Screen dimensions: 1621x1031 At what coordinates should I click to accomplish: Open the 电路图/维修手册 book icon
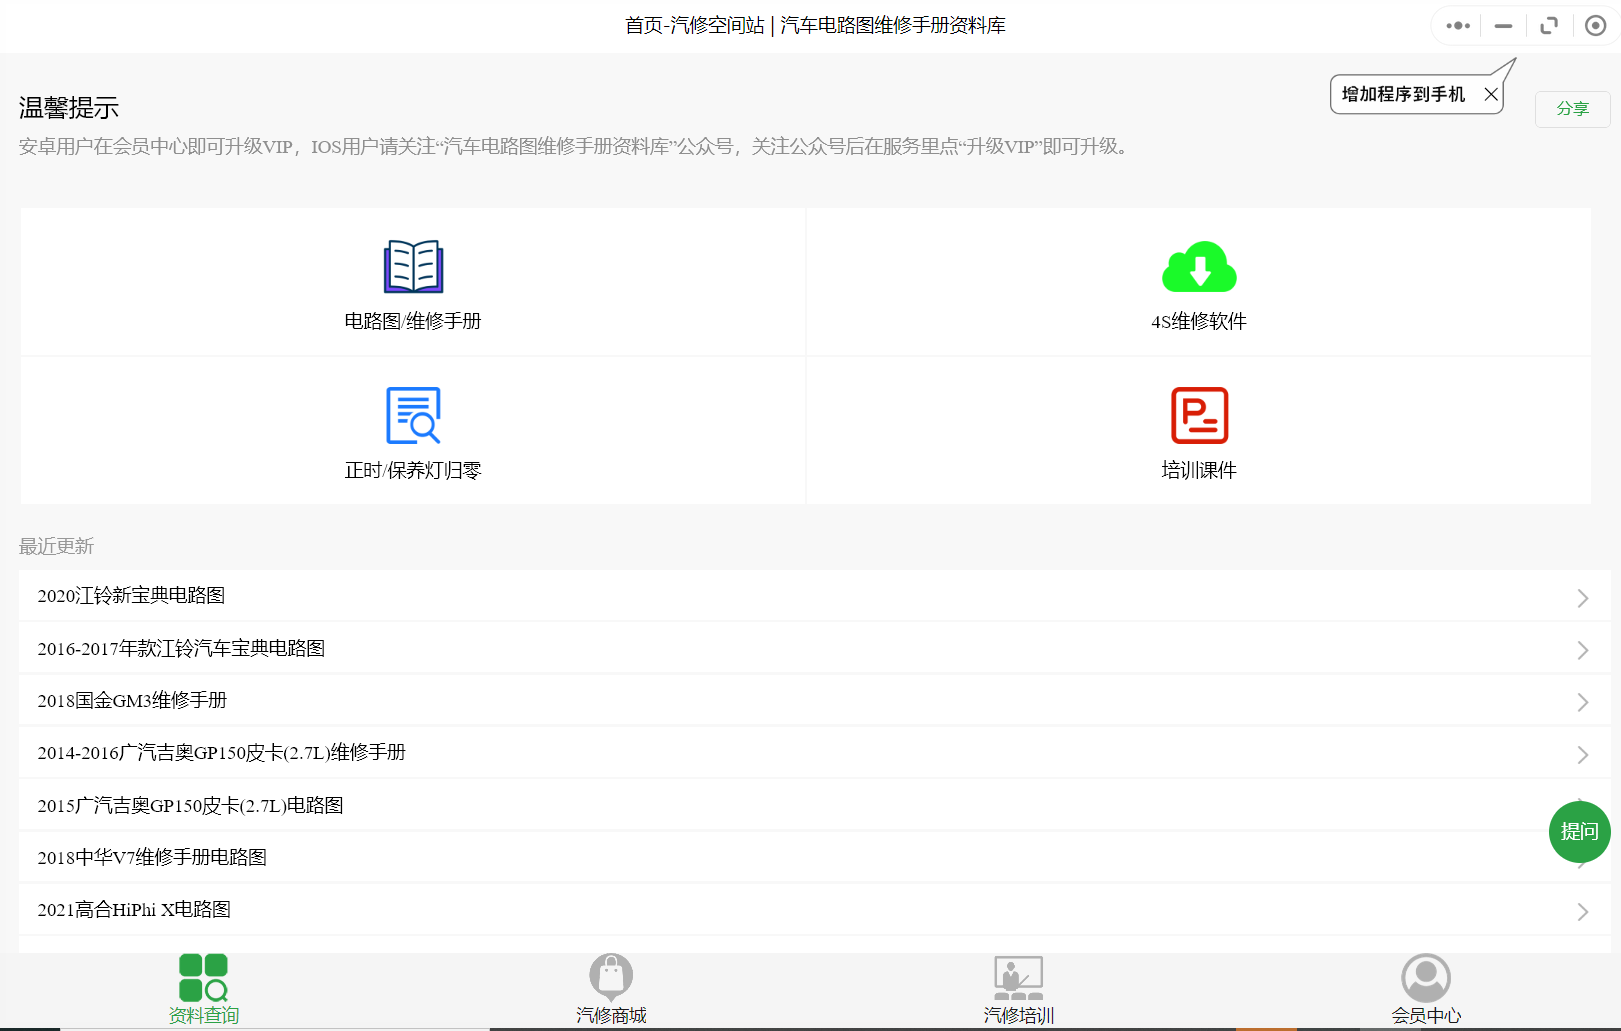pos(413,266)
